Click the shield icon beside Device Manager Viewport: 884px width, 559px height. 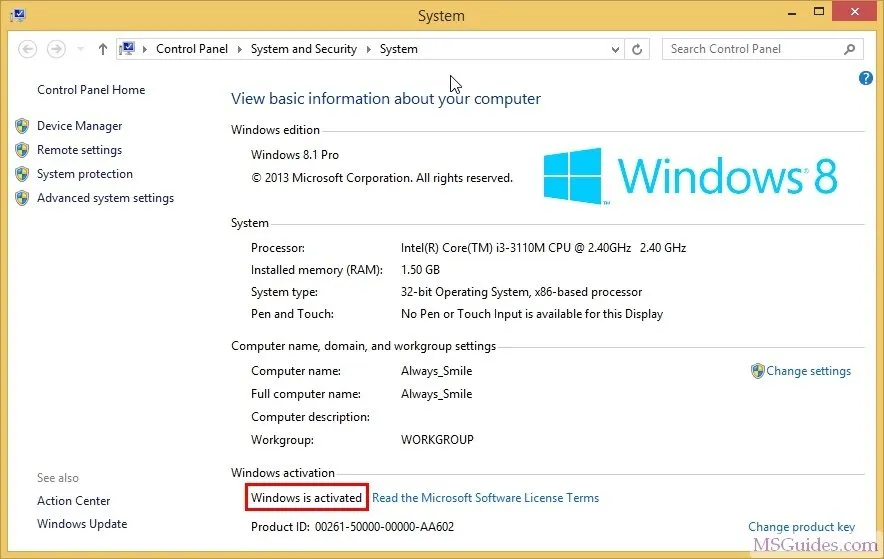point(22,126)
